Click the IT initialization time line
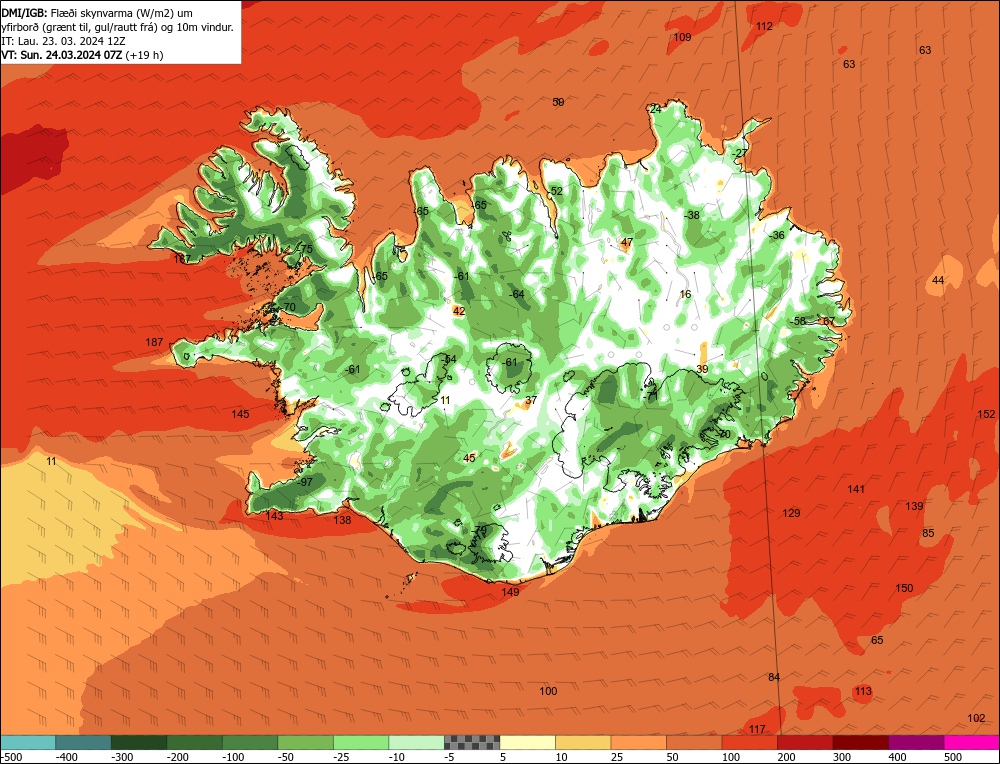This screenshot has width=1000, height=764. point(63,41)
